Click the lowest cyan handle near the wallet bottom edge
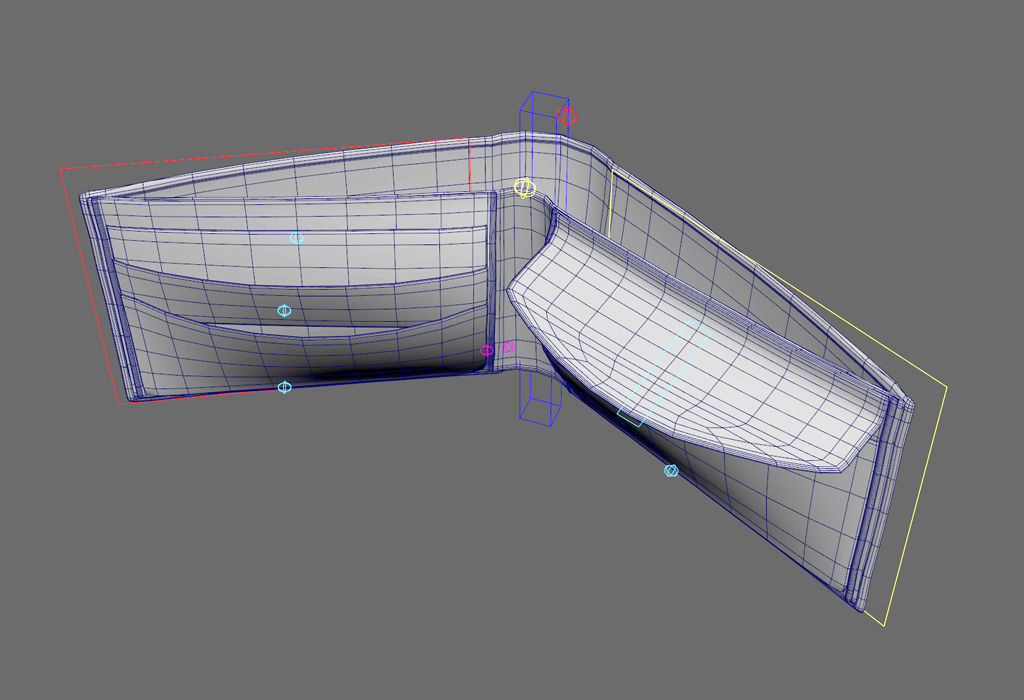 283,386
